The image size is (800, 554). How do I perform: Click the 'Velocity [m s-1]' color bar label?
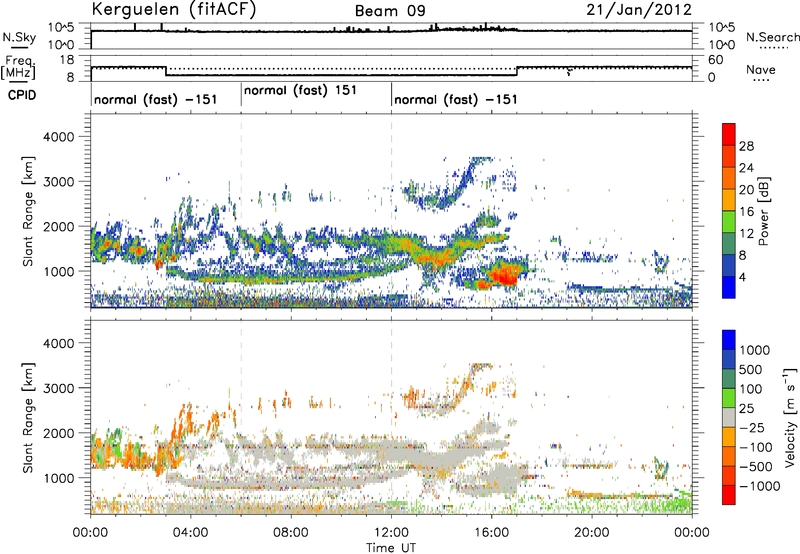click(x=790, y=417)
